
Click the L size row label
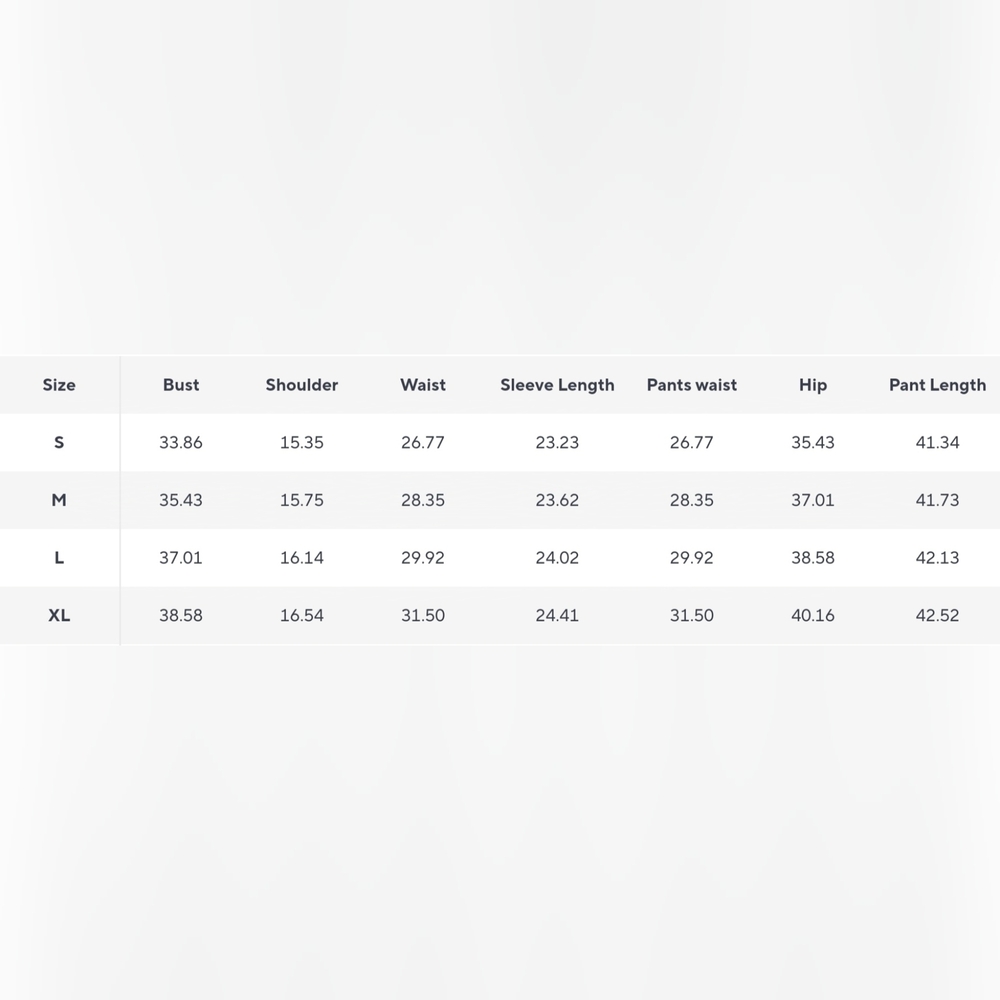(x=59, y=557)
